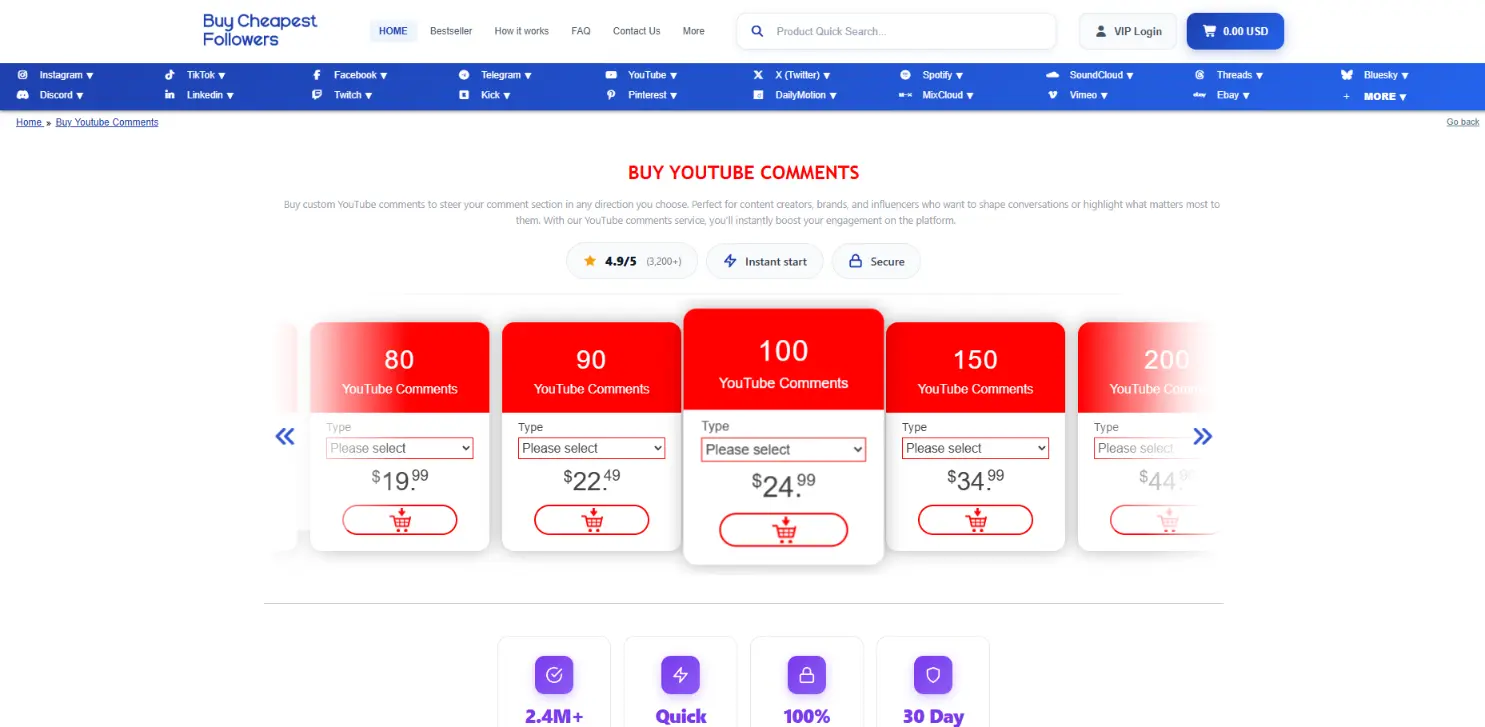Click the purple lock icon for 100%
The image size is (1485, 727).
(807, 675)
